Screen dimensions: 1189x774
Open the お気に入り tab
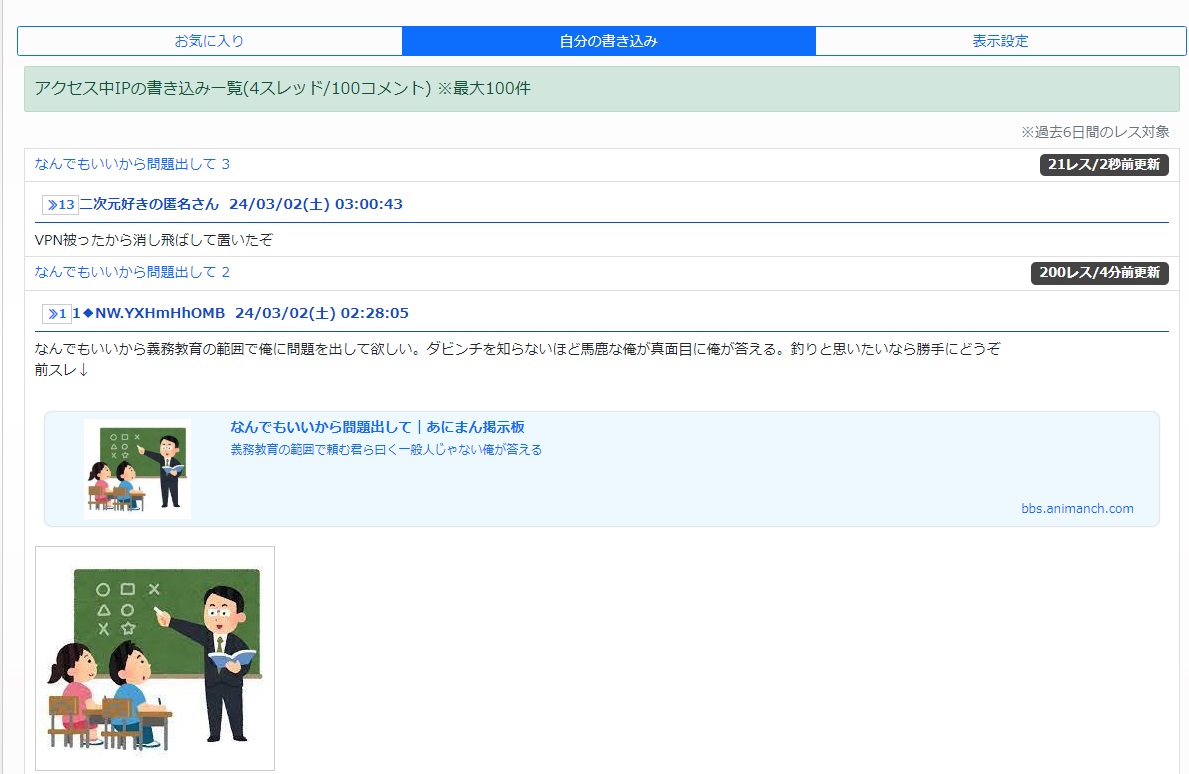209,41
